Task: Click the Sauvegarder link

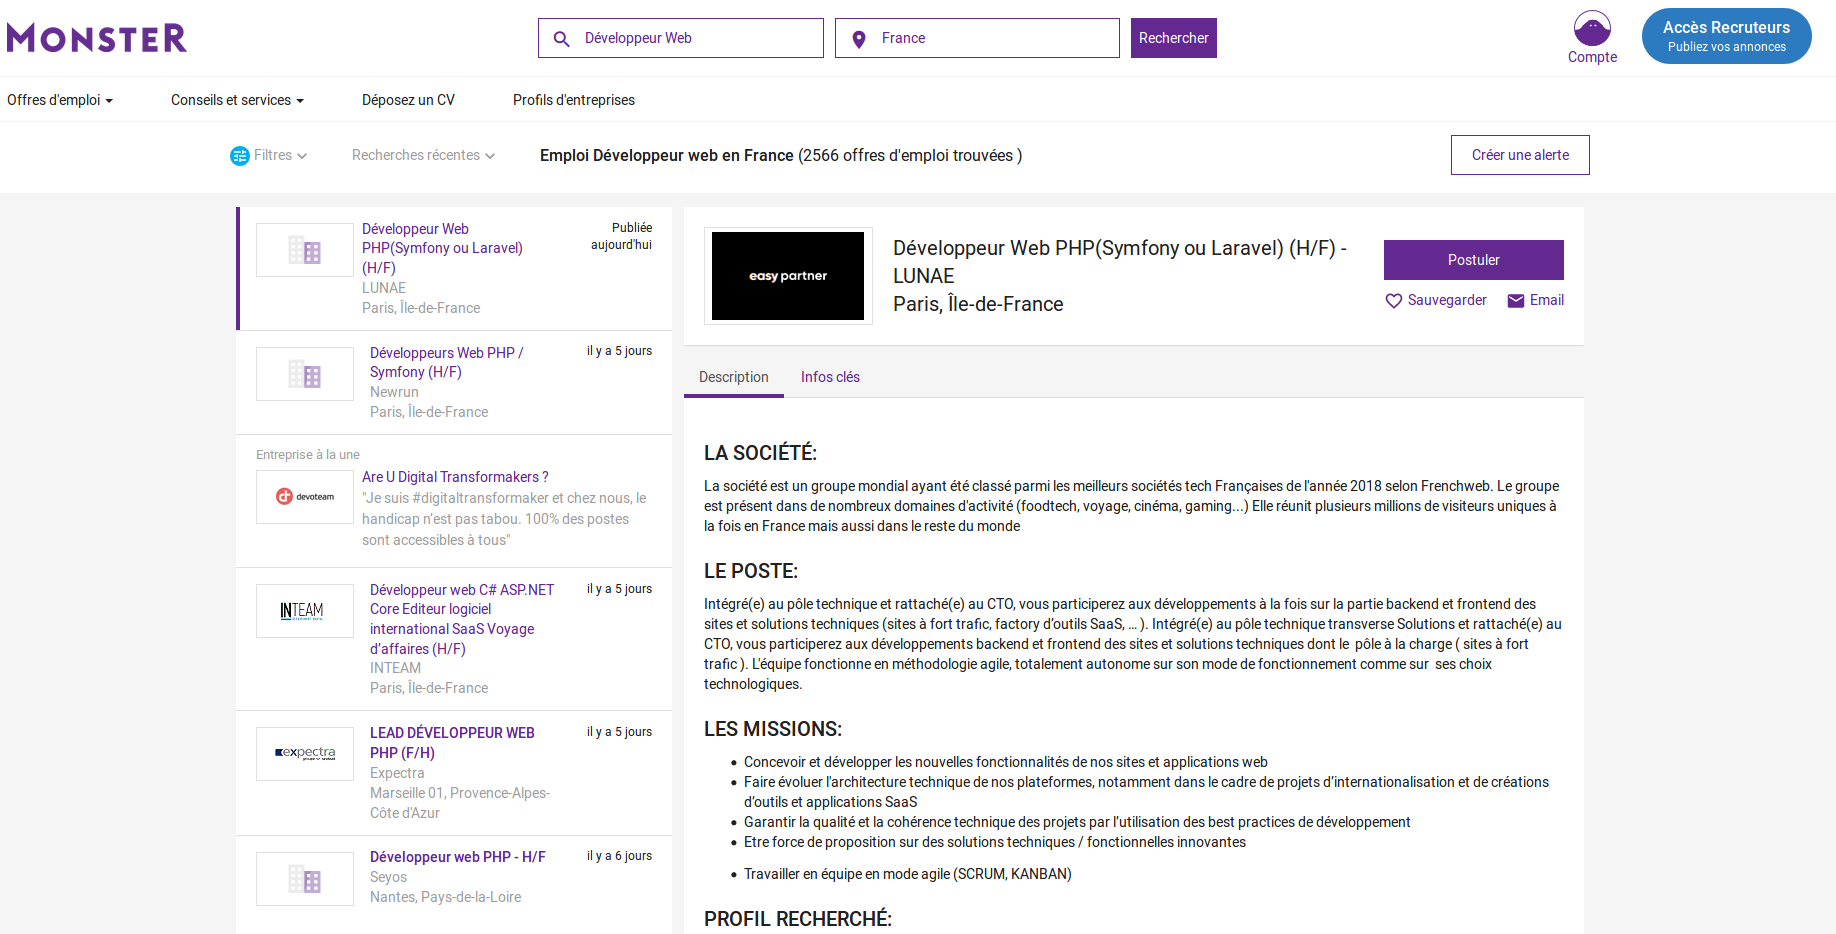Action: click(1447, 300)
